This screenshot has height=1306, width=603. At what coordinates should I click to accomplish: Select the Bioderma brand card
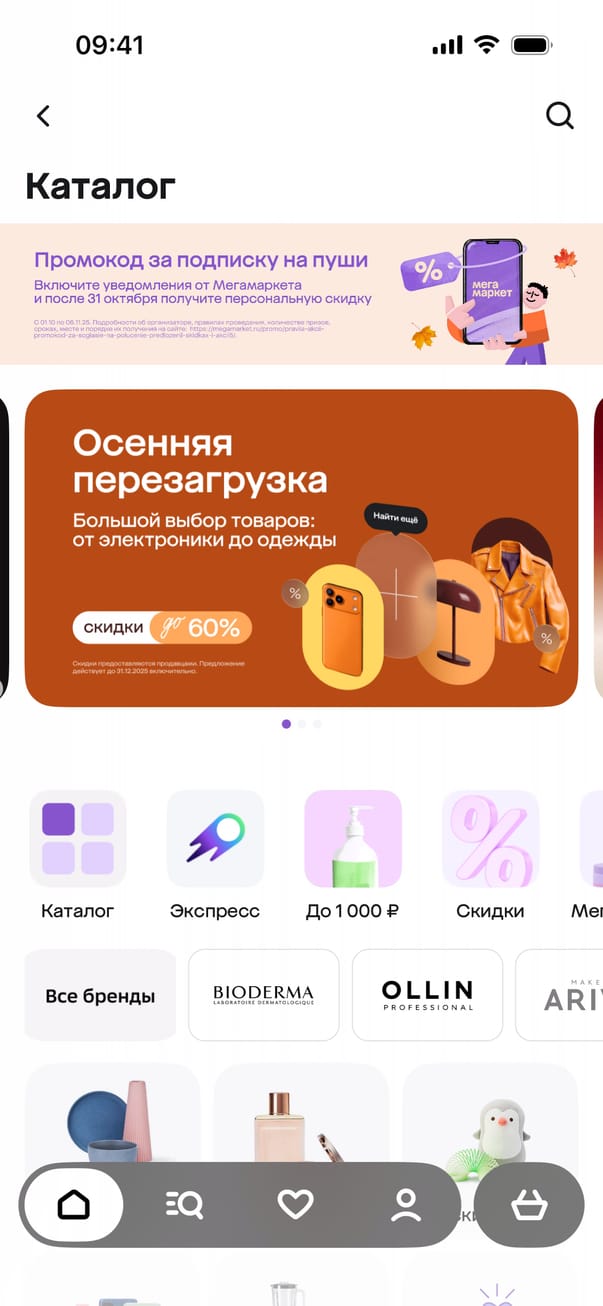point(264,996)
